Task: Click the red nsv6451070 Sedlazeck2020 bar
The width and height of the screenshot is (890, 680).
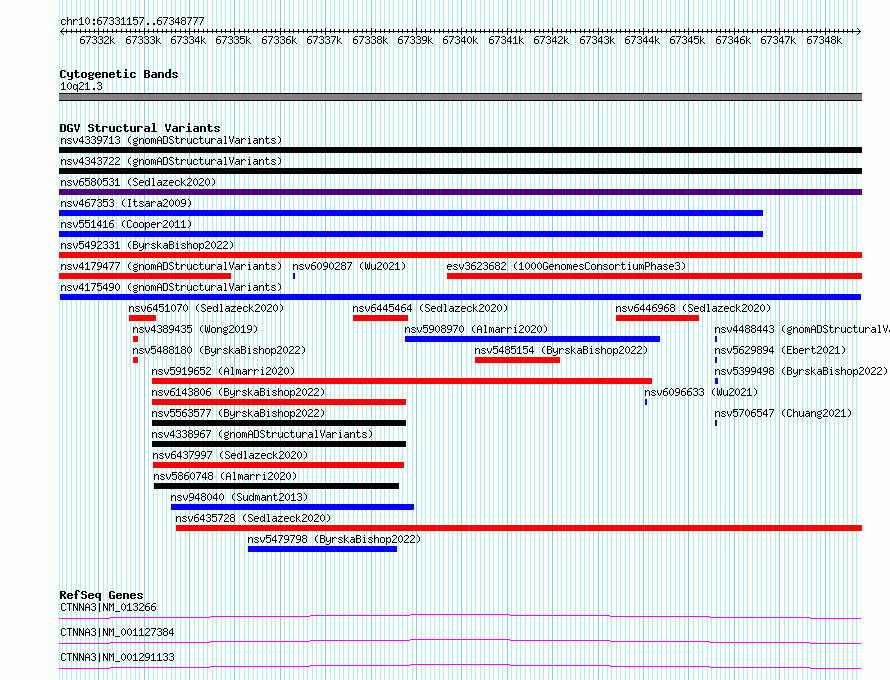Action: [142, 318]
